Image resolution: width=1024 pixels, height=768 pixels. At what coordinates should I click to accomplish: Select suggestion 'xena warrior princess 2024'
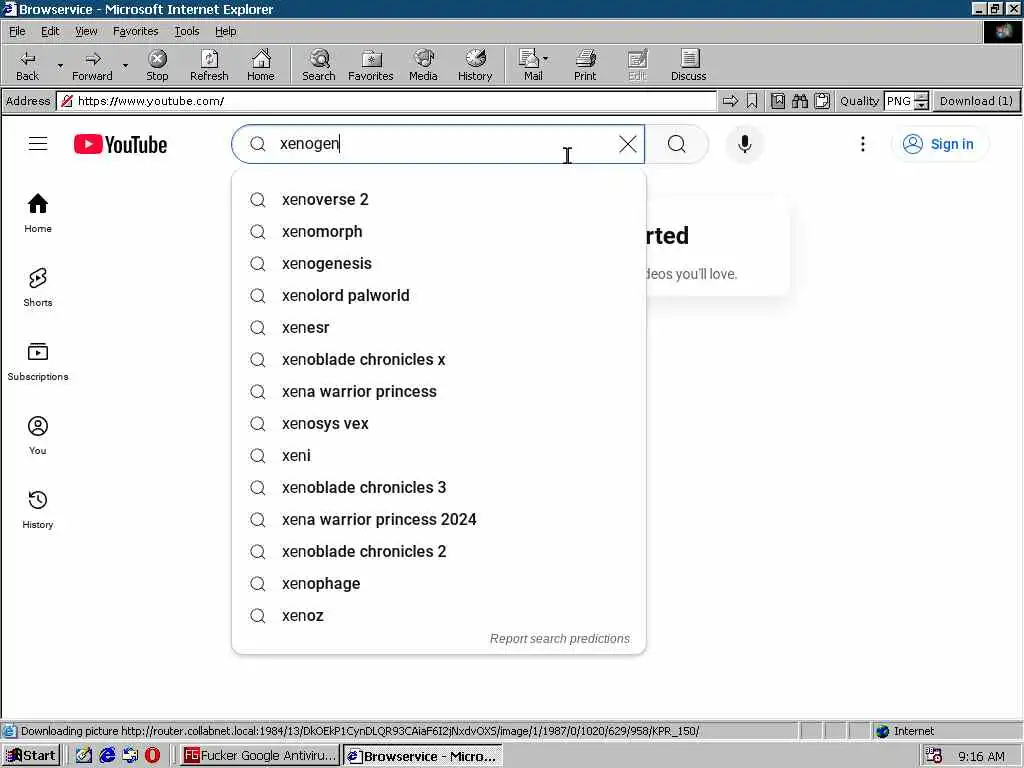(x=439, y=519)
